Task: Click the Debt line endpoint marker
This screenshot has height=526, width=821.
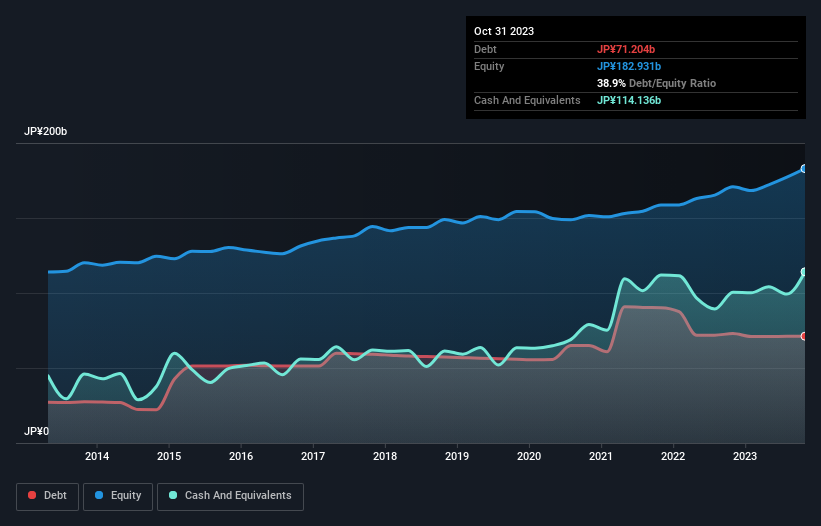Action: tap(803, 336)
